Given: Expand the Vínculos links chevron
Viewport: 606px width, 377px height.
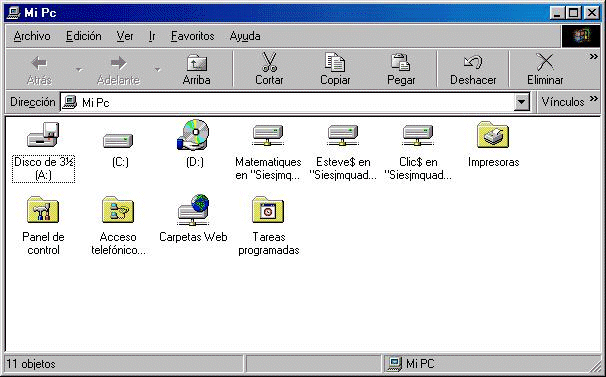Looking at the screenshot, I should click(594, 99).
